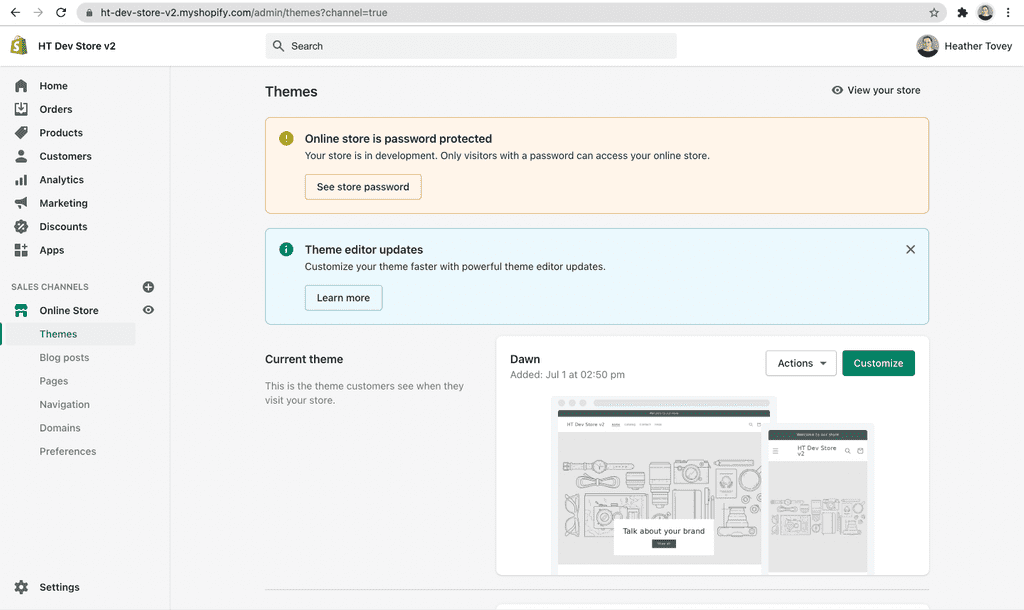The image size is (1024, 610).
Task: Customize the Dawn theme
Action: (878, 363)
